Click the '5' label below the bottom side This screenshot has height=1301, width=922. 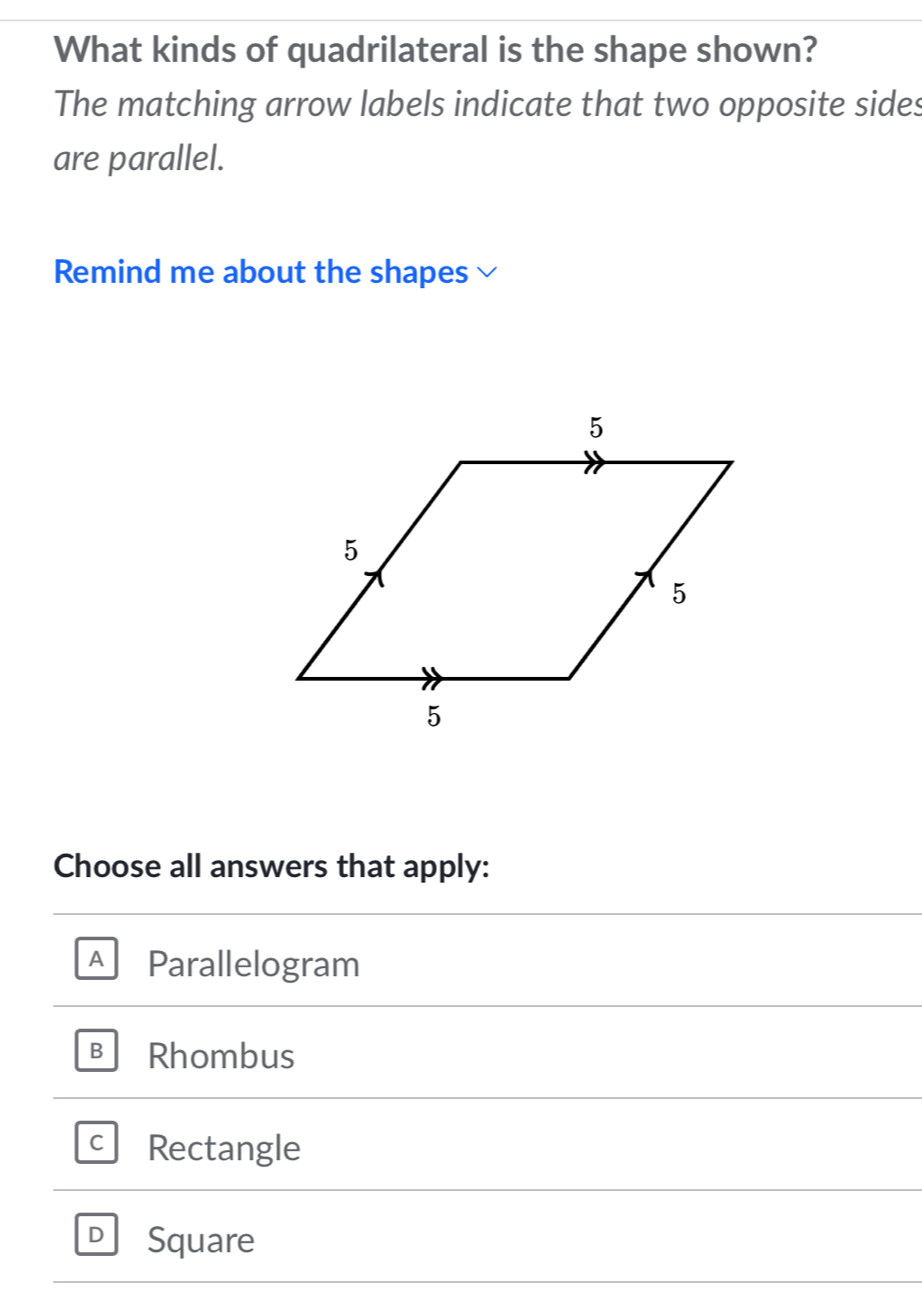click(433, 716)
